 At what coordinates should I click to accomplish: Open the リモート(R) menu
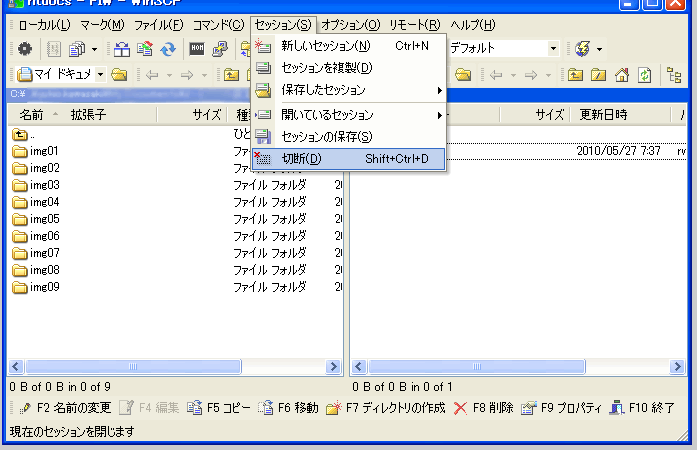[415, 25]
